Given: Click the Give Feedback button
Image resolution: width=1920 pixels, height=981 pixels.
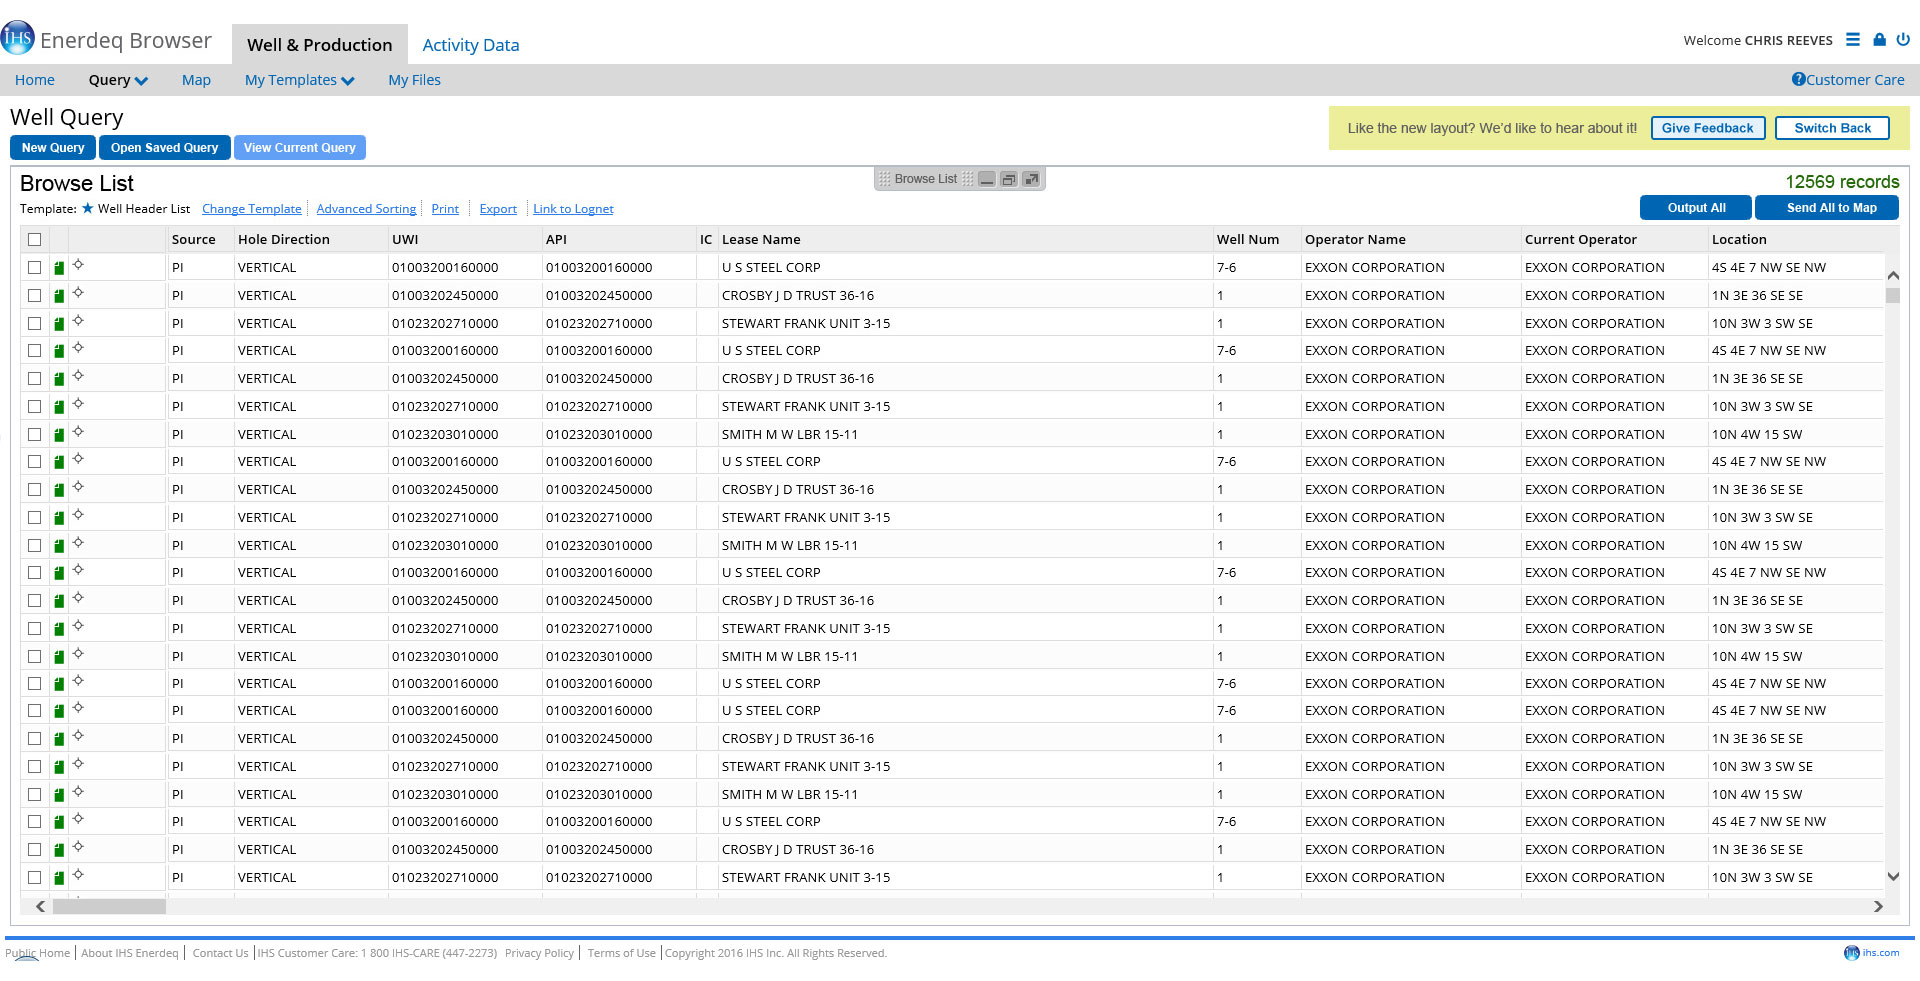Looking at the screenshot, I should [x=1708, y=128].
